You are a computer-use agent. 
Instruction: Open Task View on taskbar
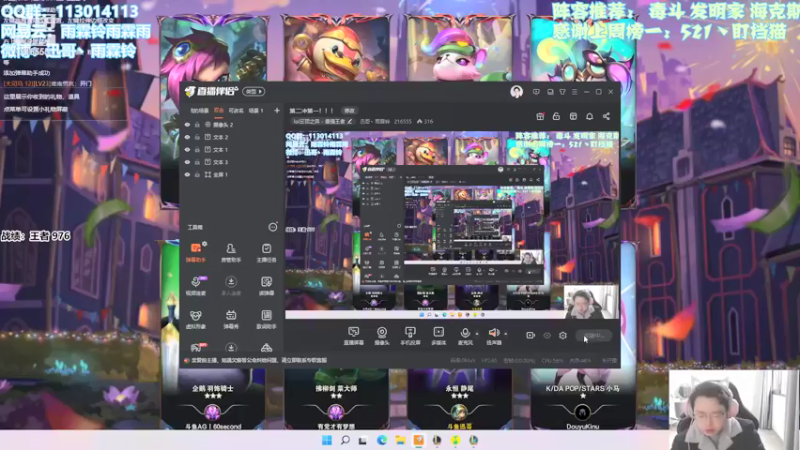pos(363,440)
